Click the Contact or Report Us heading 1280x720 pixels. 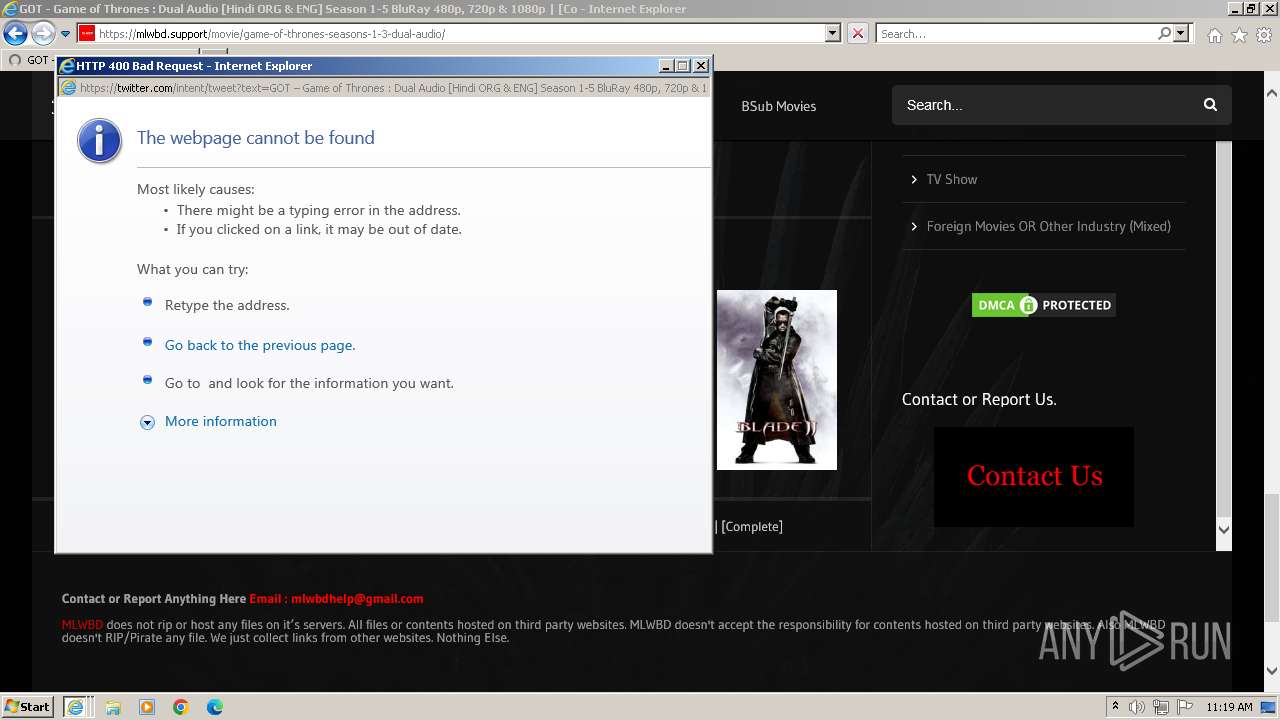point(979,399)
